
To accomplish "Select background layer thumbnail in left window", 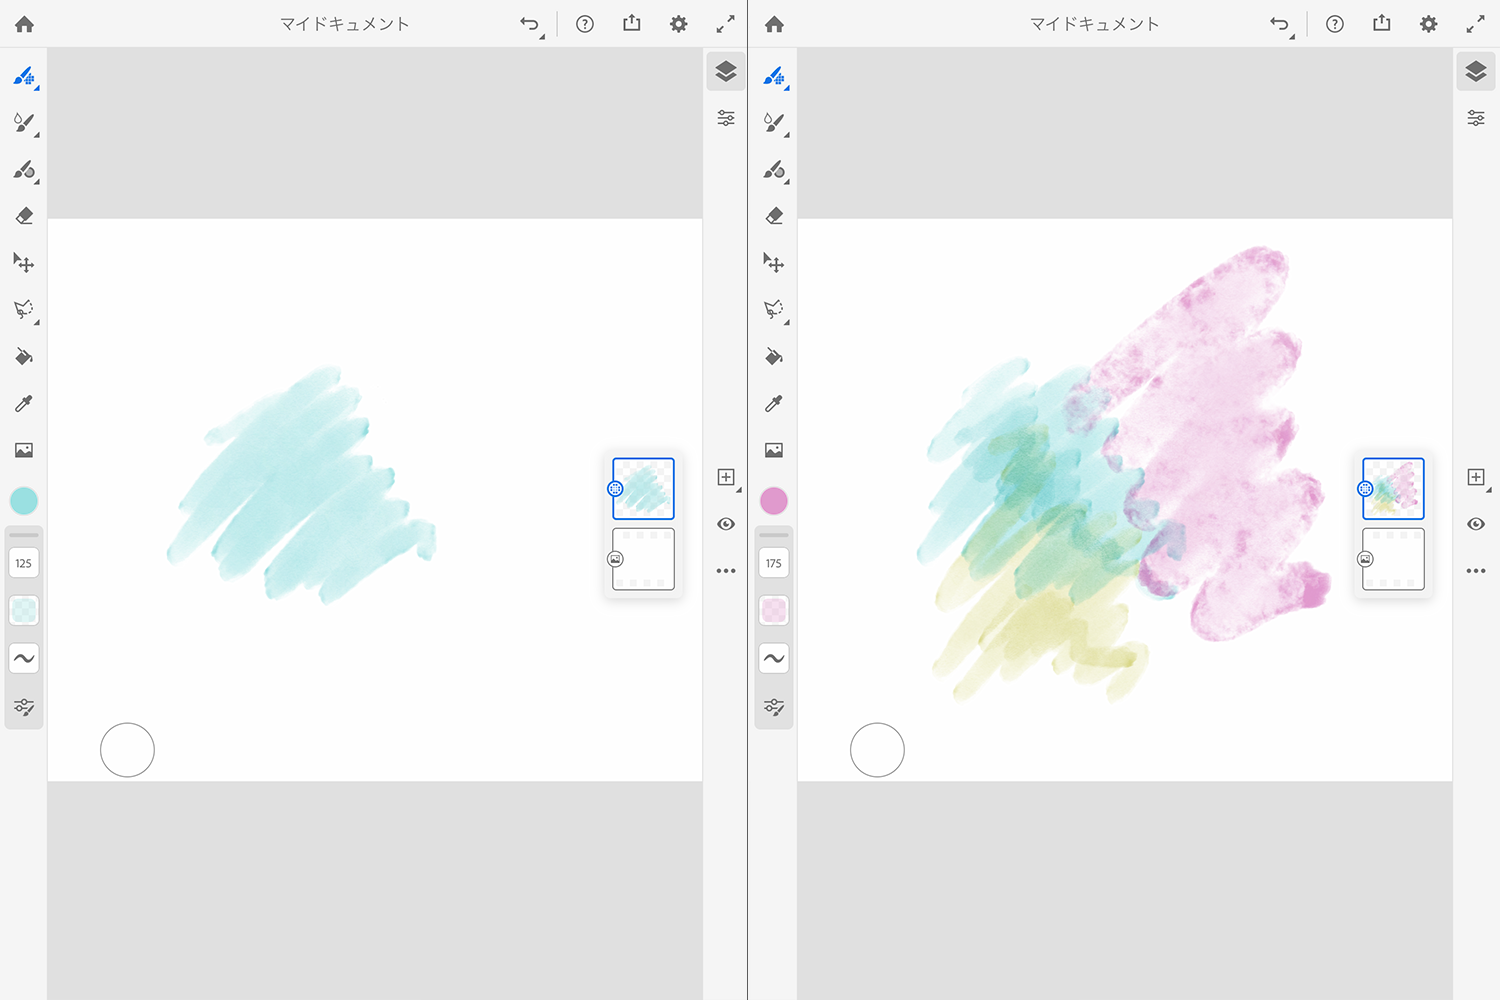I will [x=644, y=559].
